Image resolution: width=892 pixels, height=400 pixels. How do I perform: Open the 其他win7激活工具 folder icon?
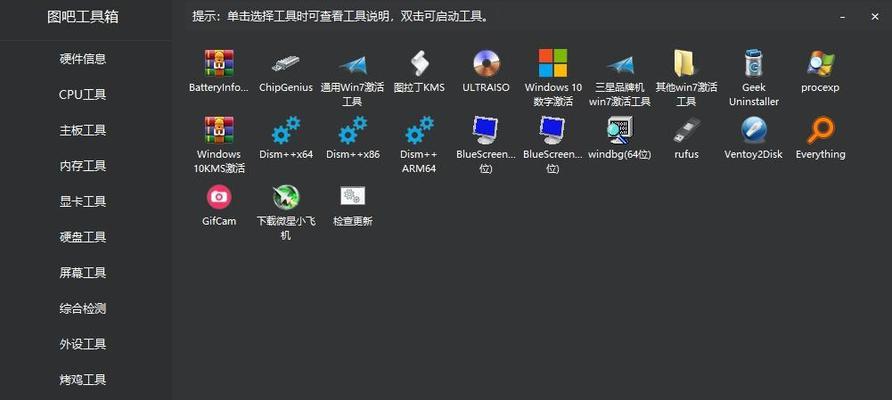684,63
